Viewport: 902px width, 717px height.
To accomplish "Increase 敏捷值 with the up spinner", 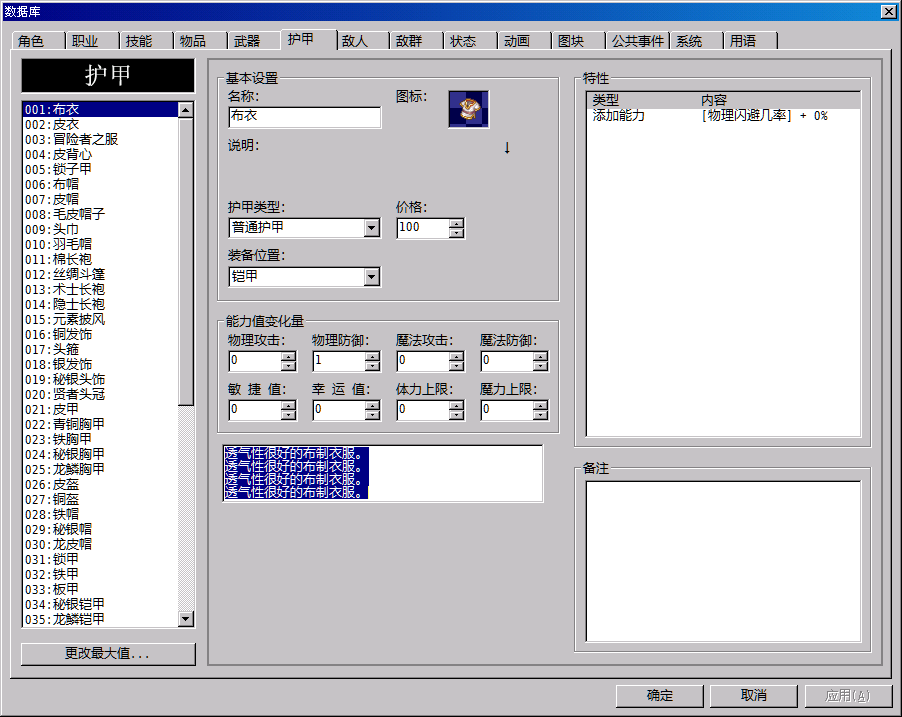I will tap(289, 406).
